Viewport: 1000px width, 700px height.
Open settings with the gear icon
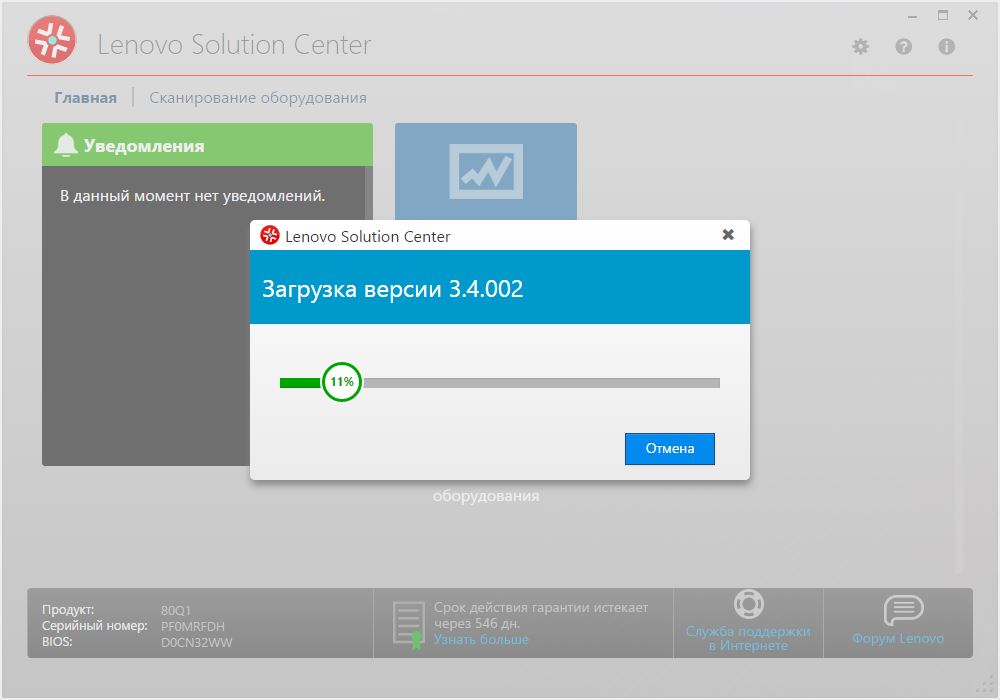pos(860,47)
